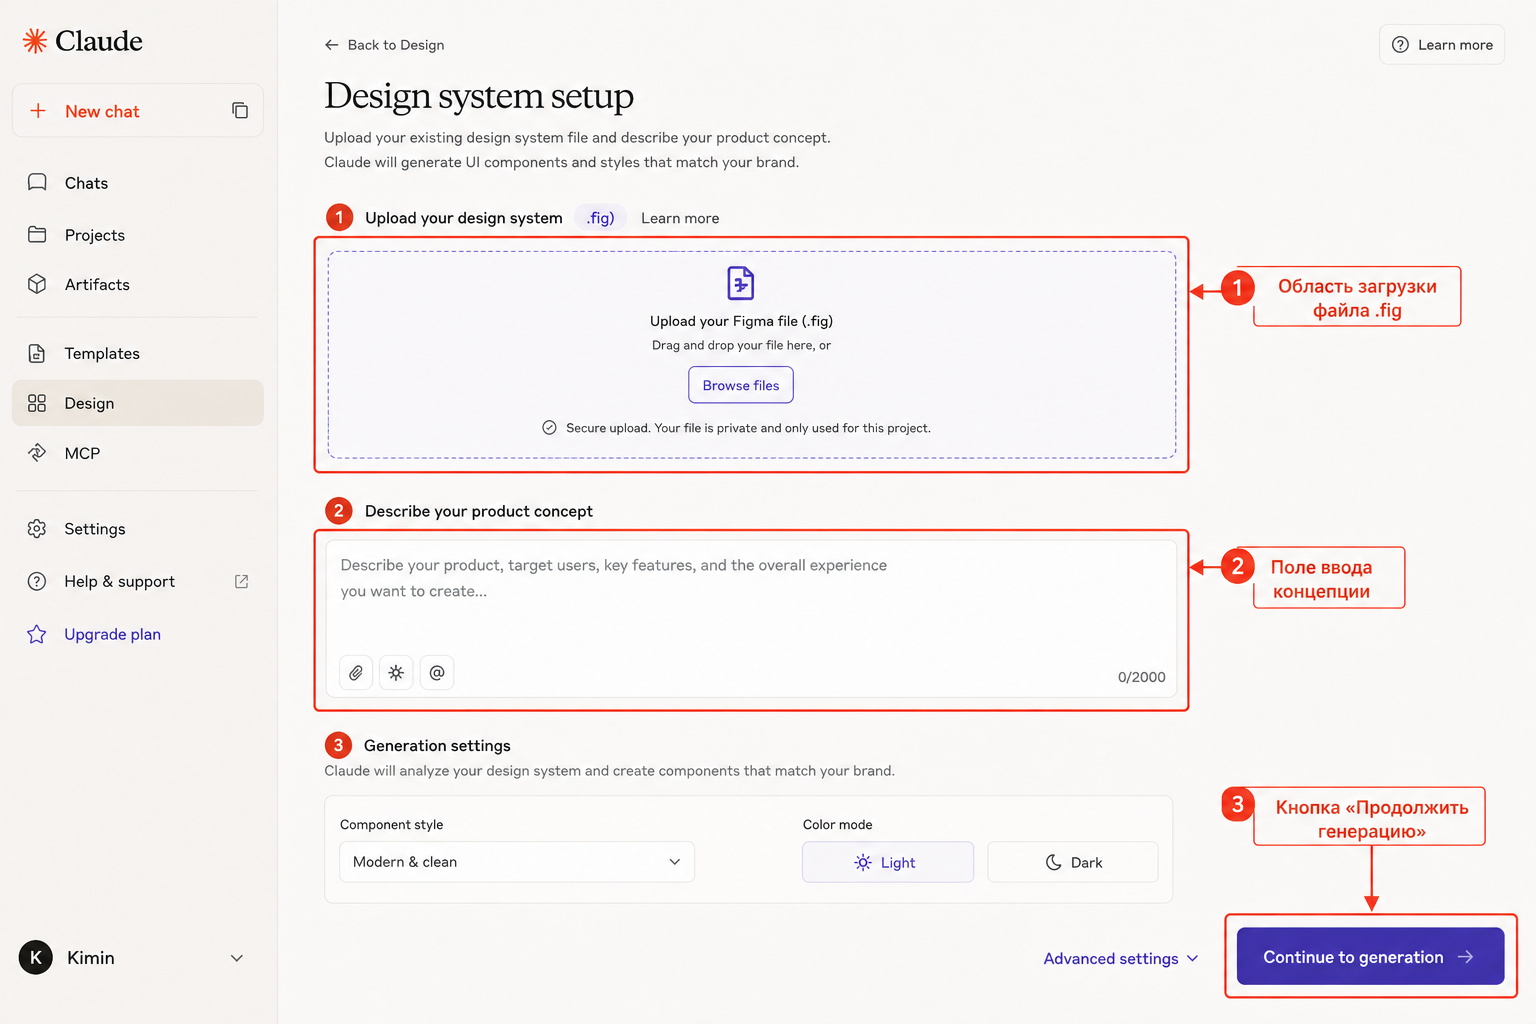Click the plus icon beside New chat
Image resolution: width=1536 pixels, height=1024 pixels.
(x=38, y=111)
